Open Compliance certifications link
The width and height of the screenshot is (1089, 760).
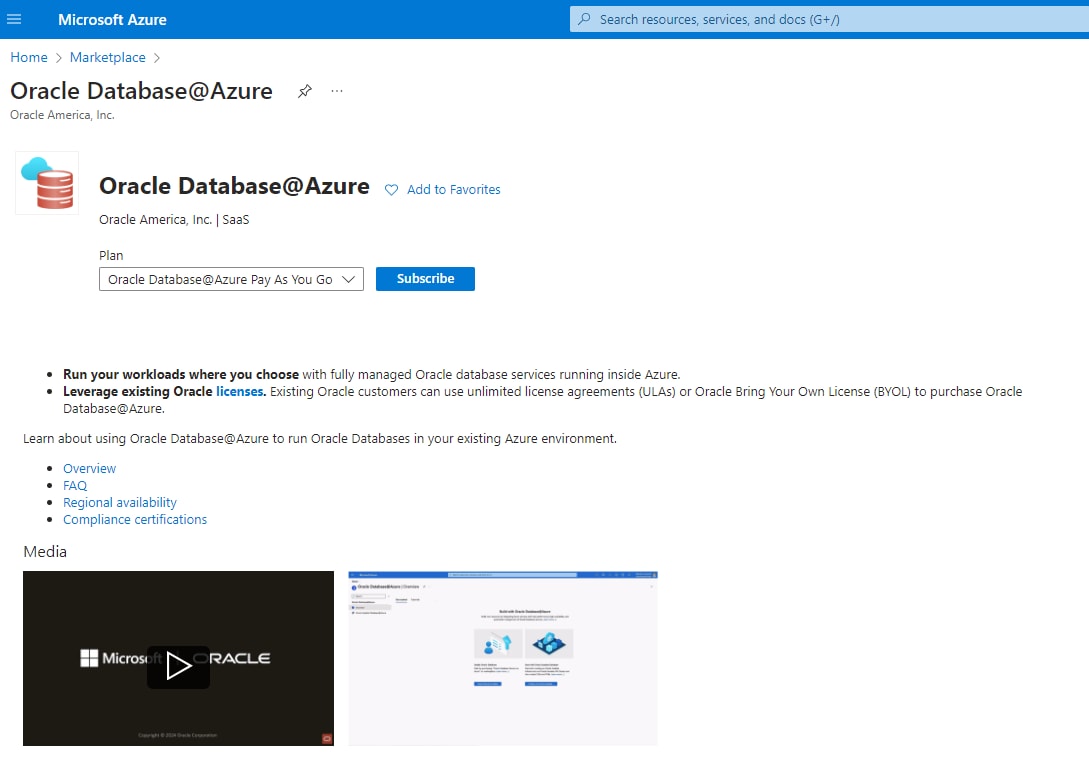(x=135, y=520)
